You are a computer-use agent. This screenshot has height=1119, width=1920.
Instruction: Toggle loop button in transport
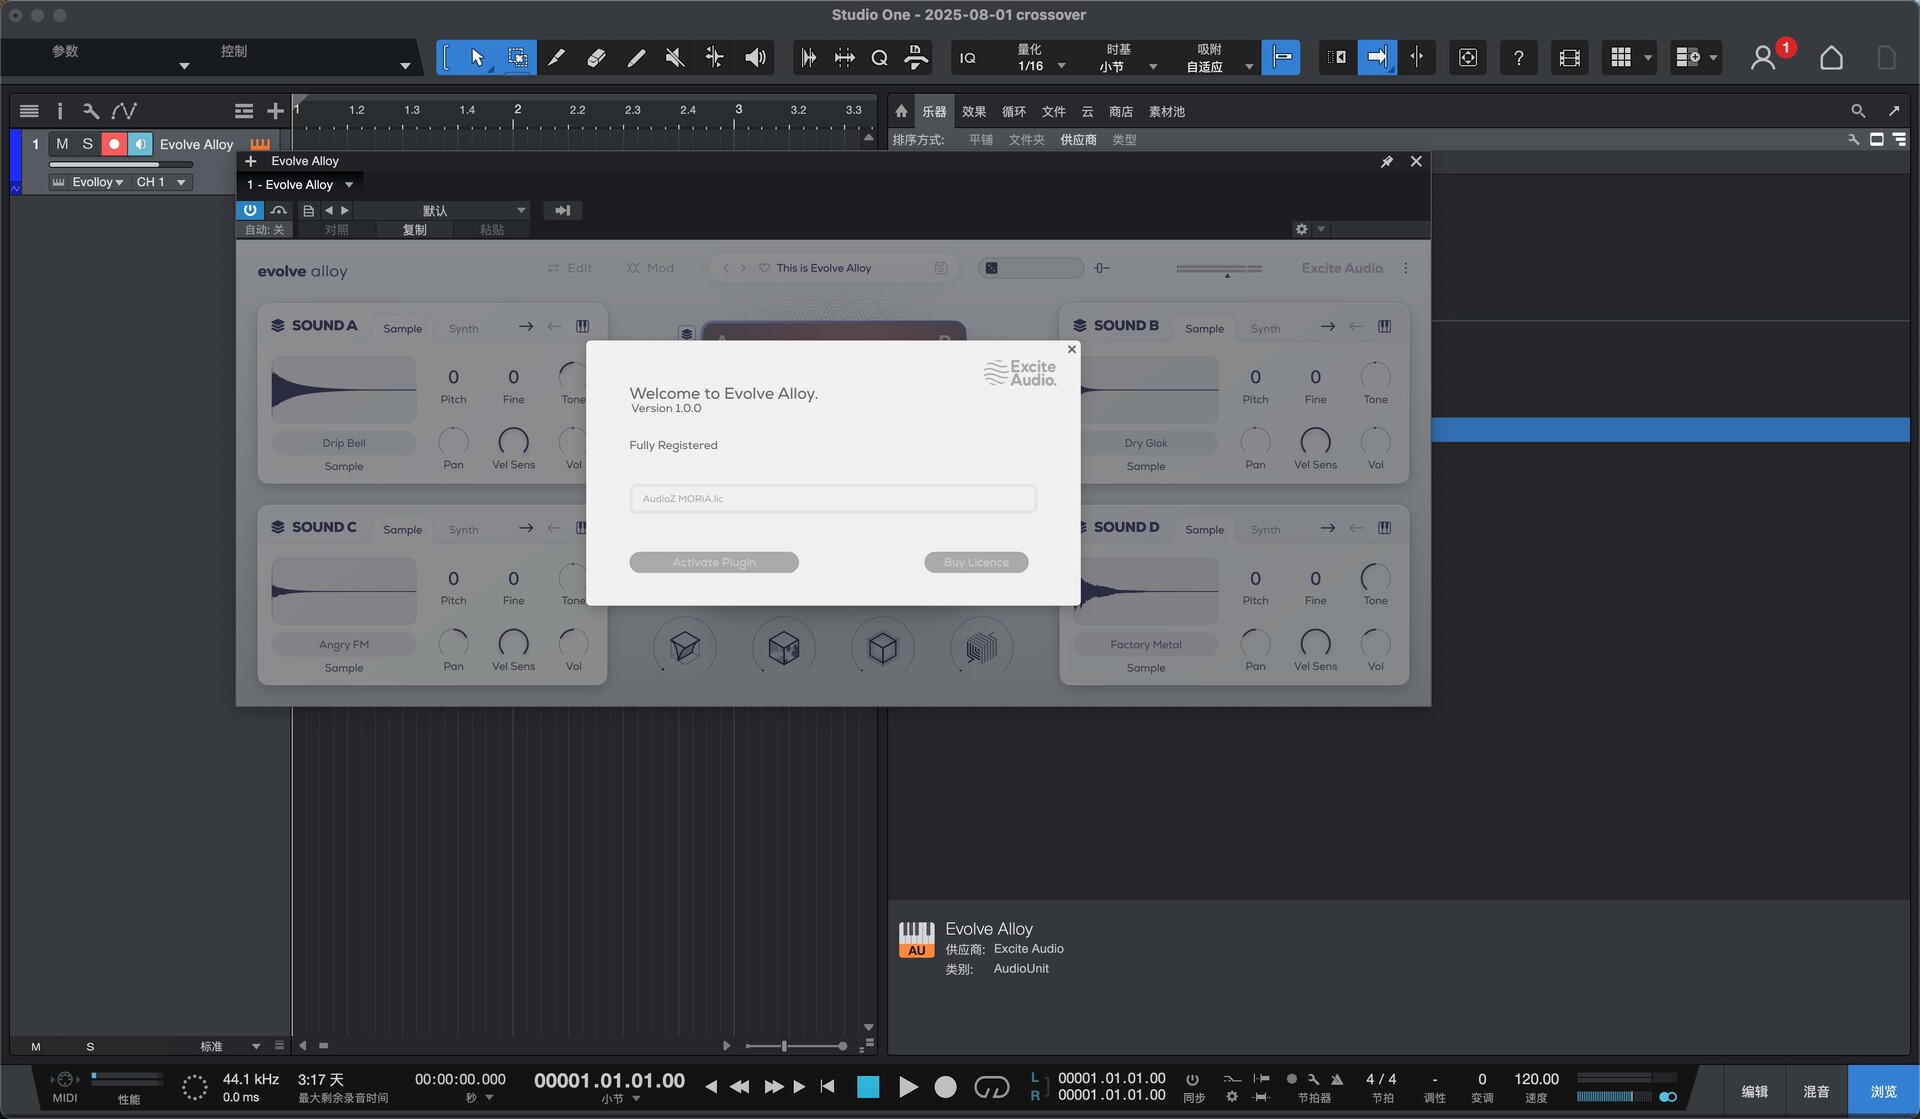click(991, 1086)
